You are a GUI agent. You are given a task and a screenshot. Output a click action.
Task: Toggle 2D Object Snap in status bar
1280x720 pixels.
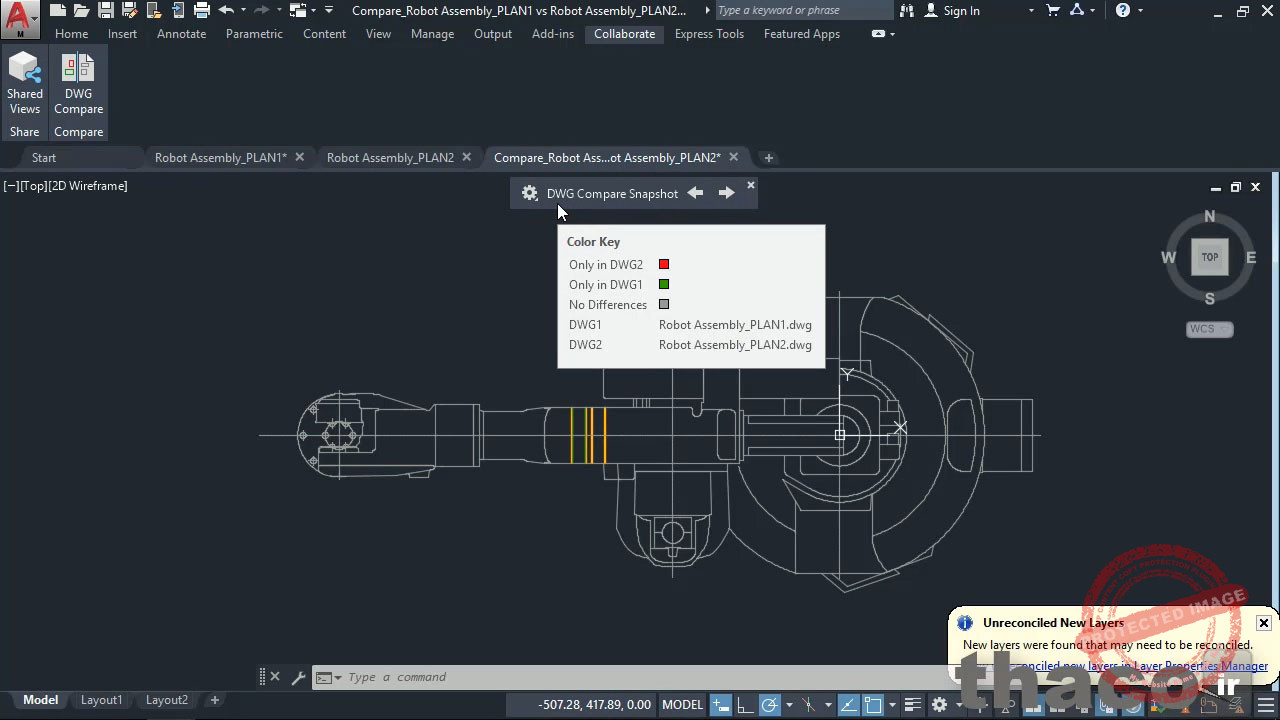[x=873, y=705]
